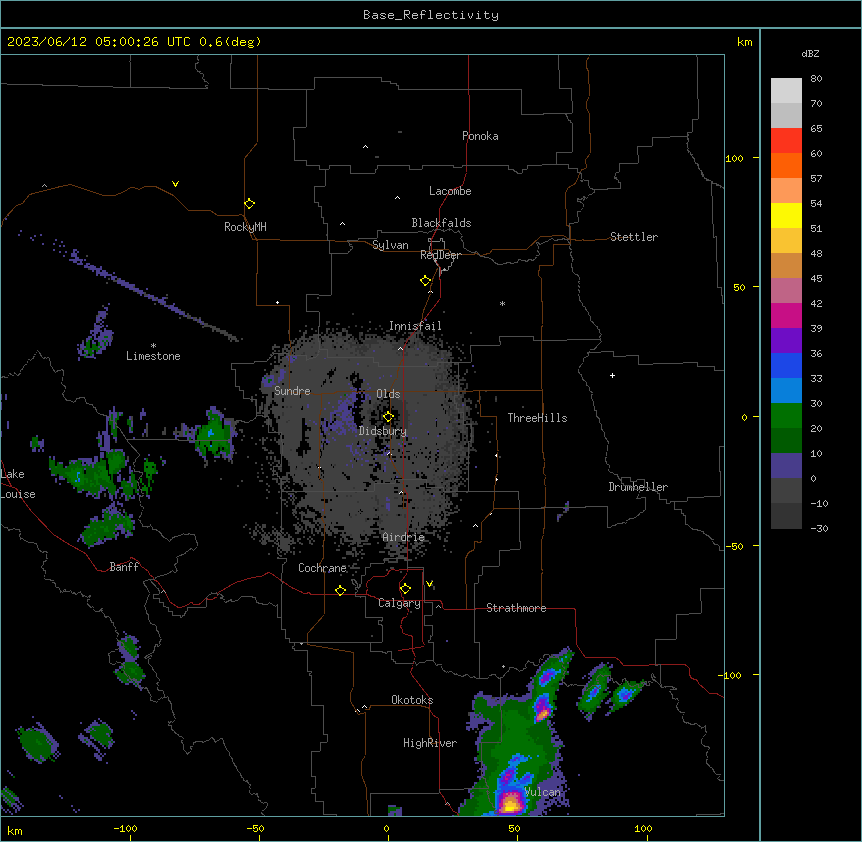
Task: Pick the indigo 0-10 dBZ legend color
Action: click(x=786, y=466)
